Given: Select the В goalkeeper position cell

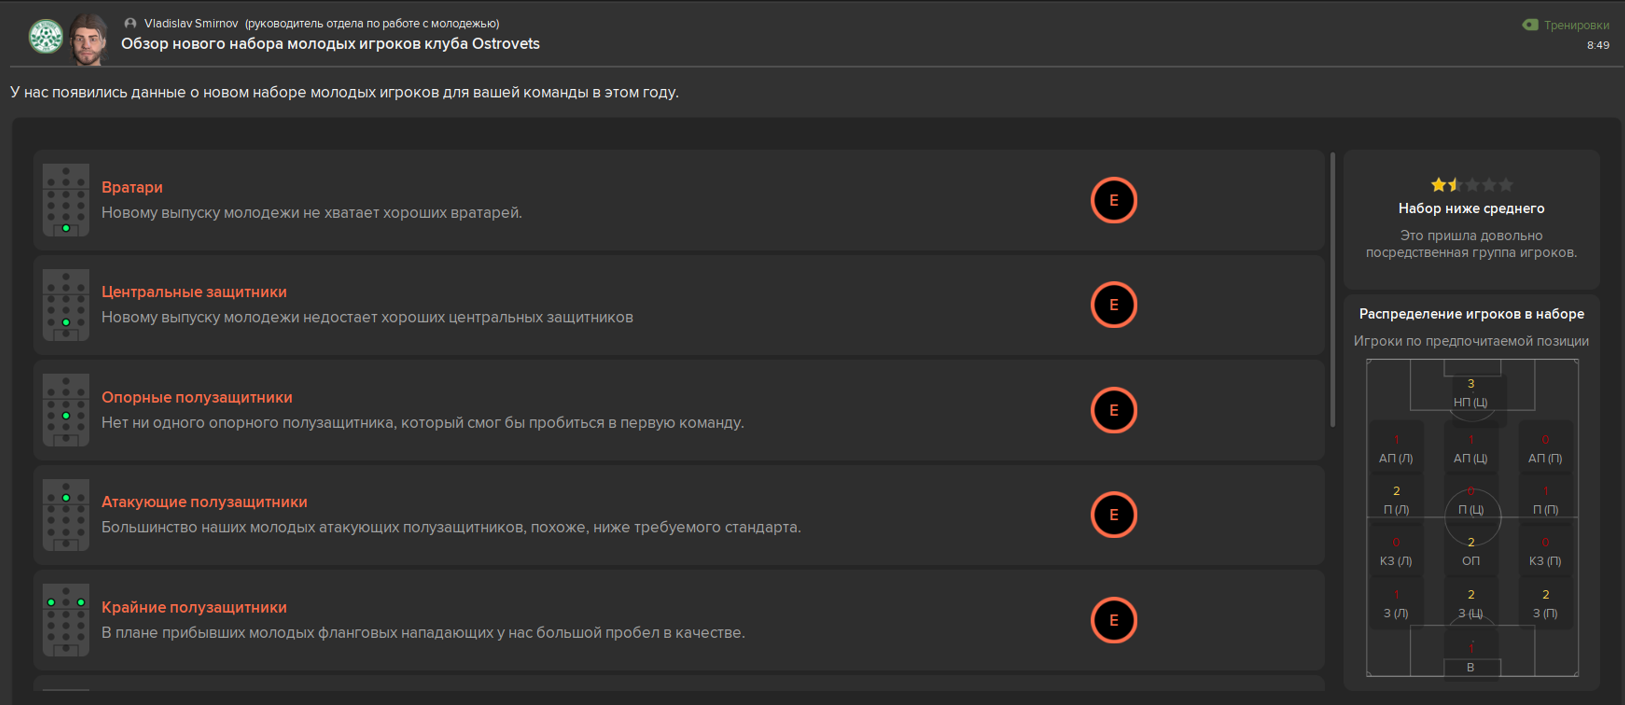Looking at the screenshot, I should pyautogui.click(x=1470, y=657).
